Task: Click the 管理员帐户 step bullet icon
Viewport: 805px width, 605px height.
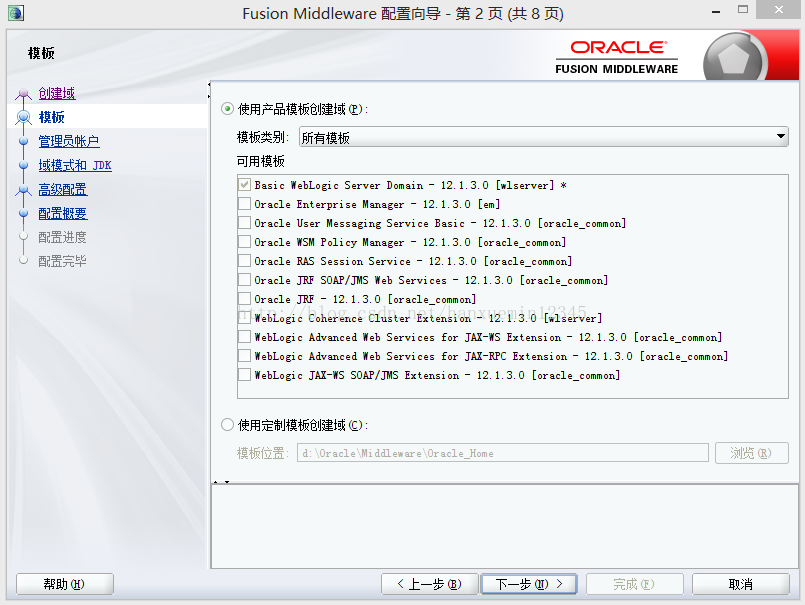Action: [23, 141]
